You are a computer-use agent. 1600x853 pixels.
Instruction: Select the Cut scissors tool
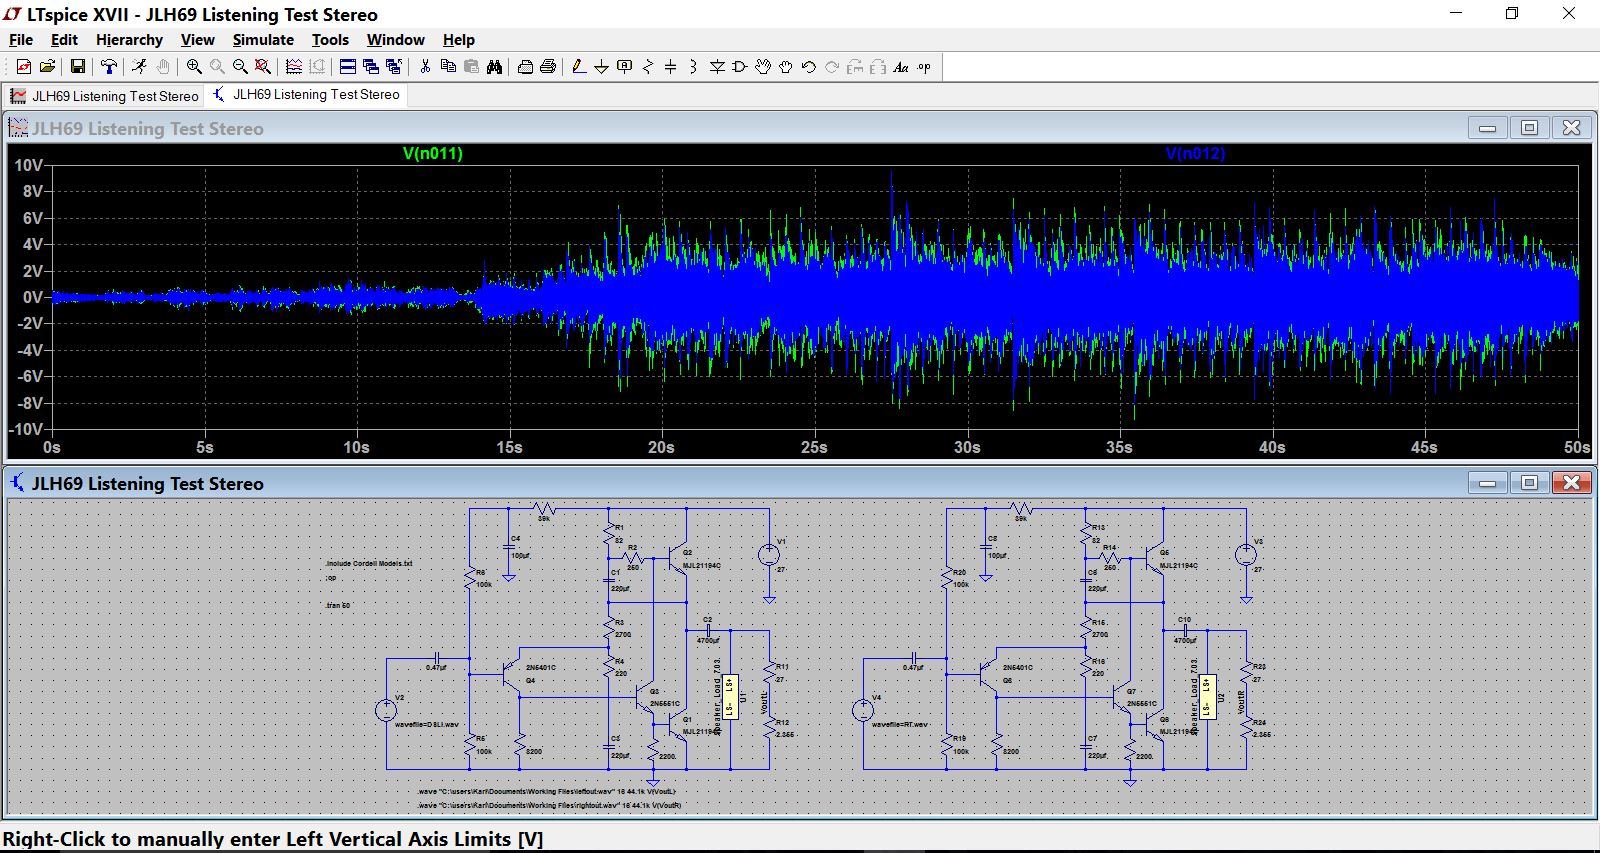coord(425,67)
